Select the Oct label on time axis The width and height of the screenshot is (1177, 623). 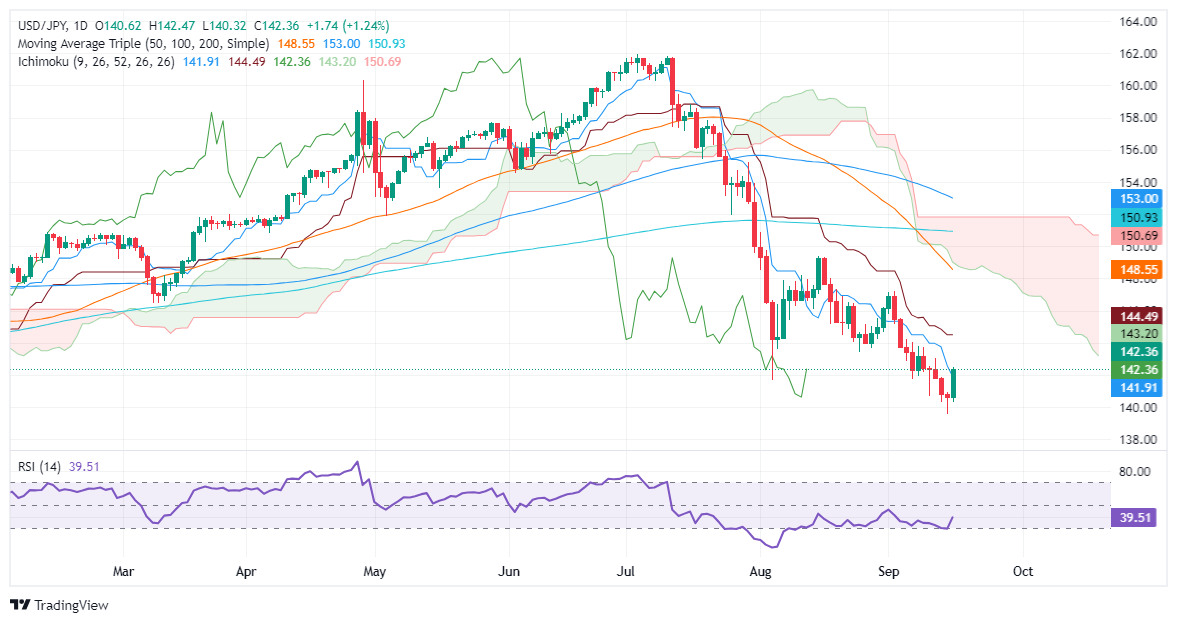1022,571
